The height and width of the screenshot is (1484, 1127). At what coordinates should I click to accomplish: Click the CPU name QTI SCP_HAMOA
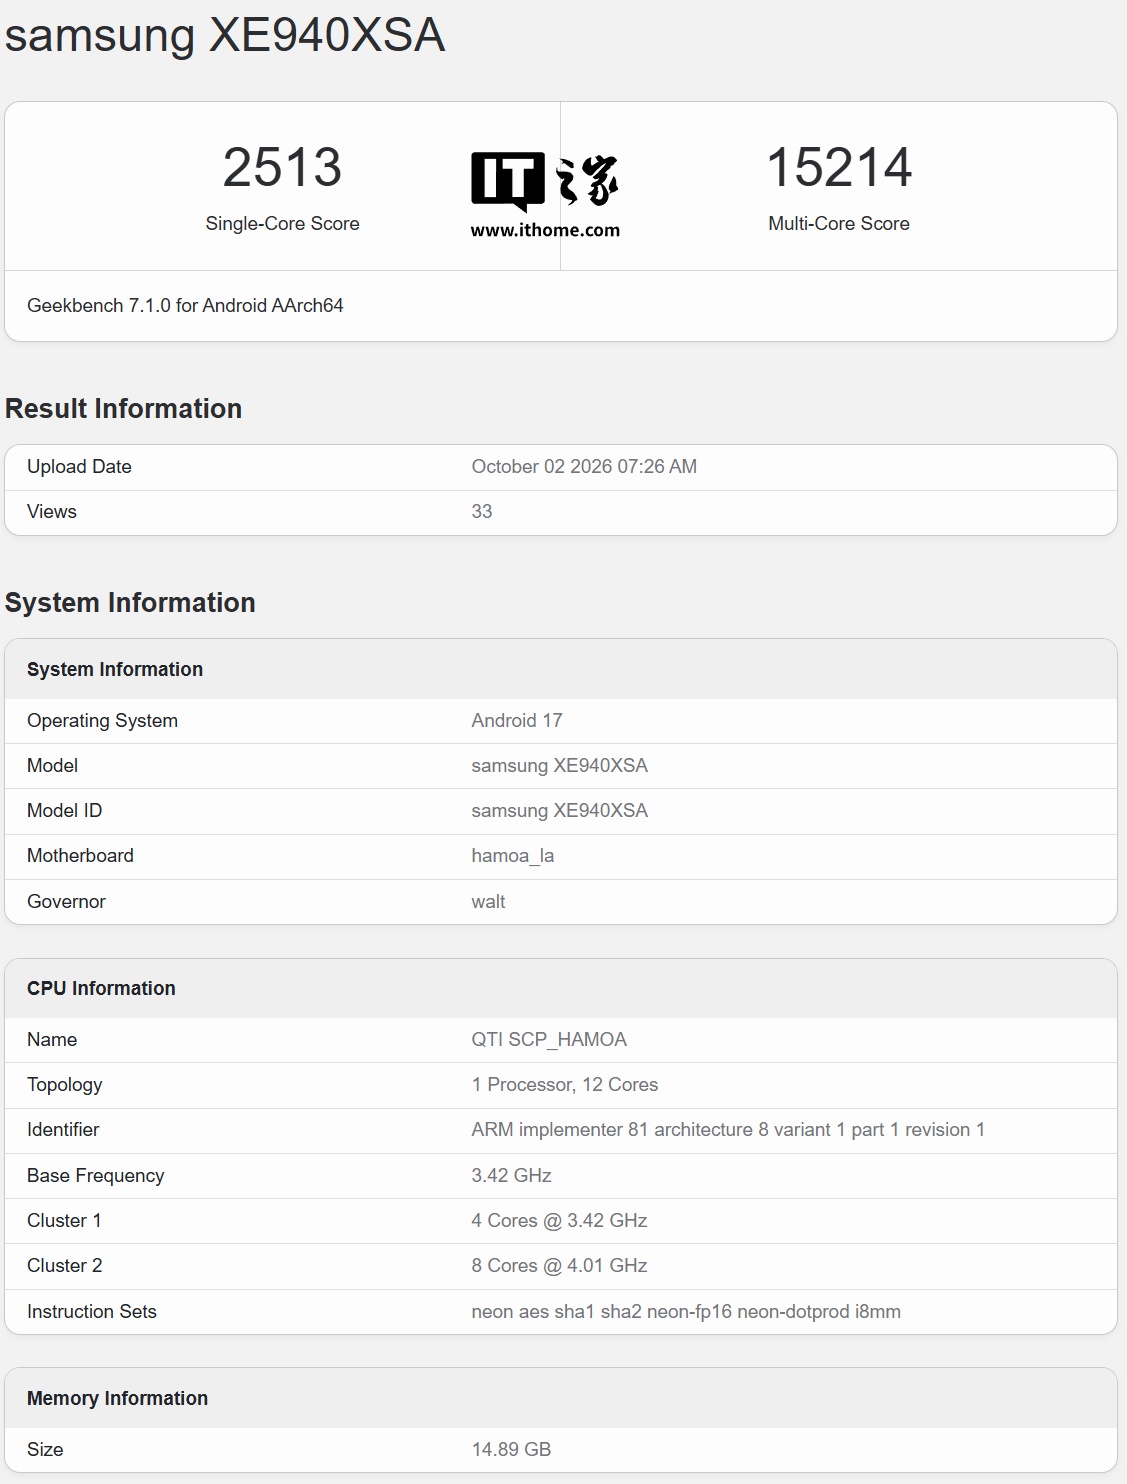click(549, 1040)
